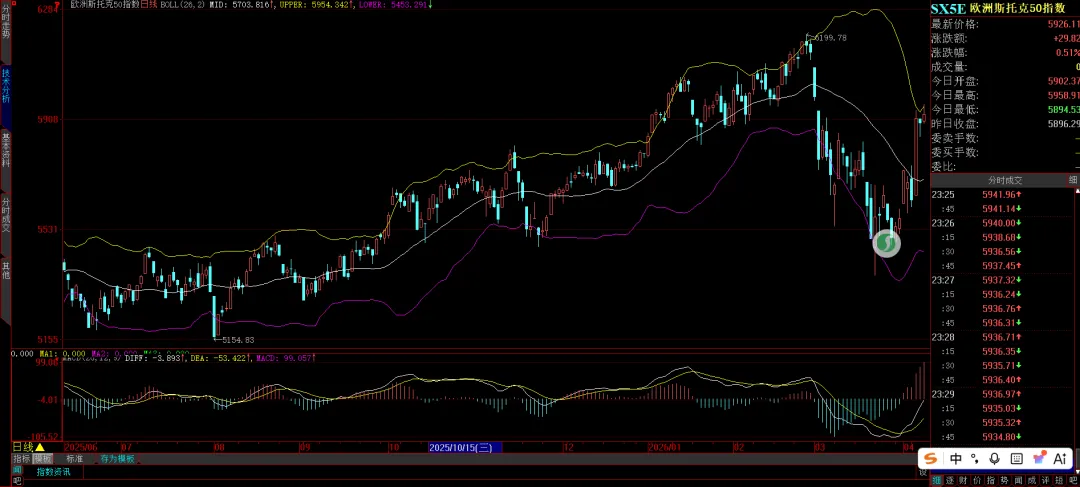The height and width of the screenshot is (487, 1080).
Task: Click the 最新价格 value 5926.11
Action: coord(1063,24)
